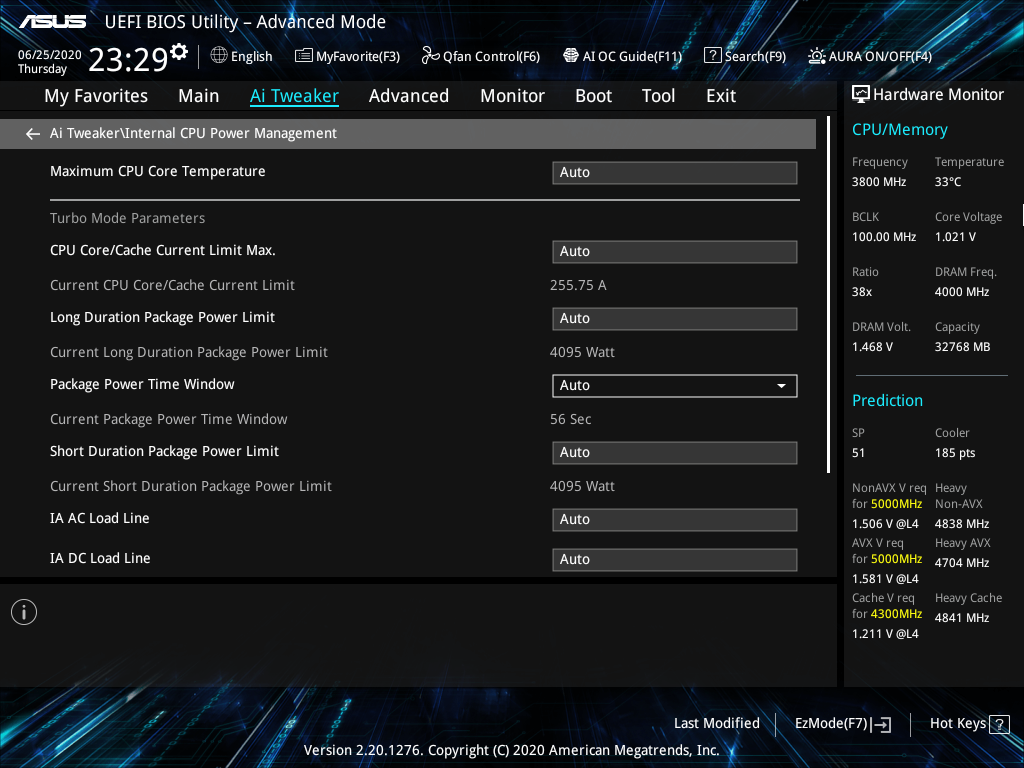The image size is (1024, 768).
Task: Select Package Power Time Window label
Action: 142,385
